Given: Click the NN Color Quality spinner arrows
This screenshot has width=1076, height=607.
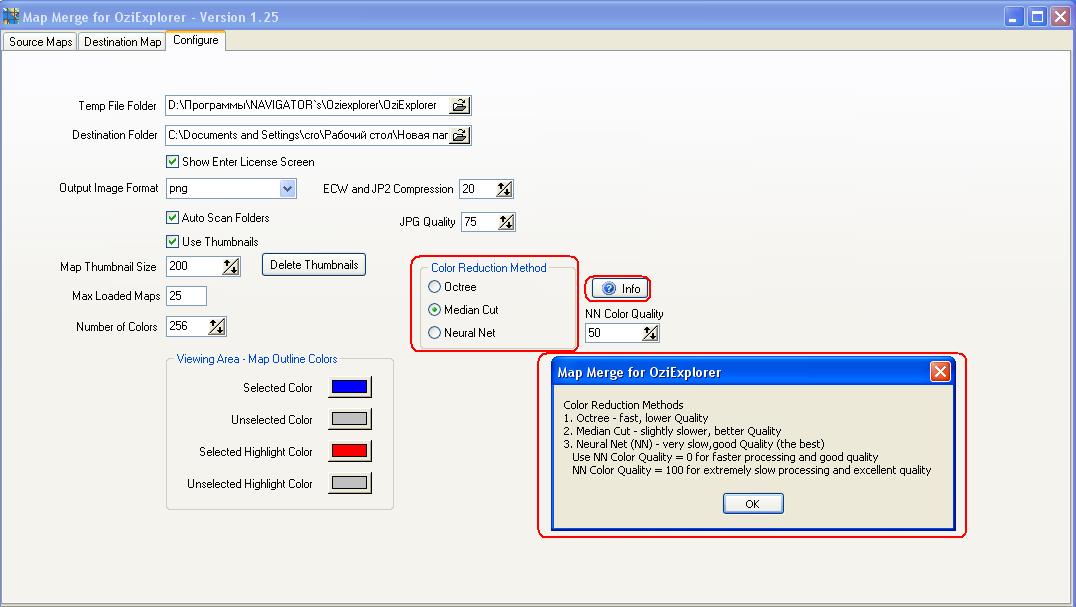Looking at the screenshot, I should [x=650, y=333].
